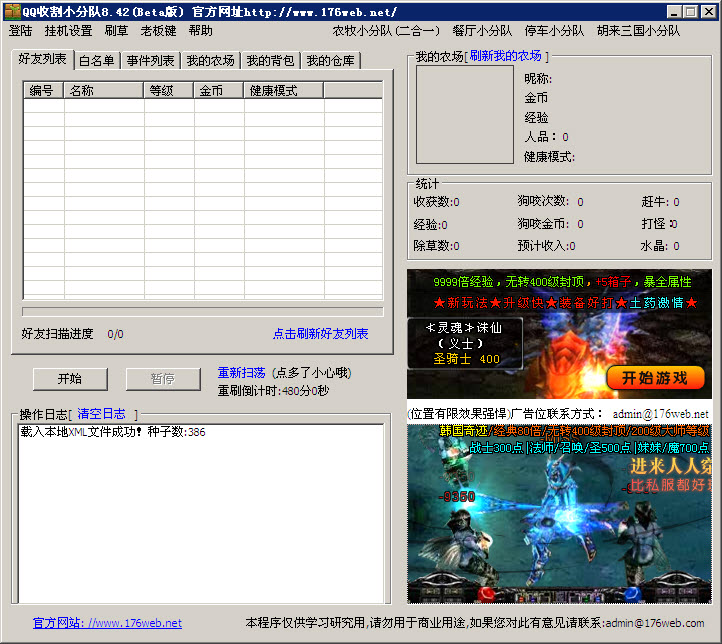Click the 水晶: 0 statistic
Viewport: 722px width, 644px height.
pos(660,246)
